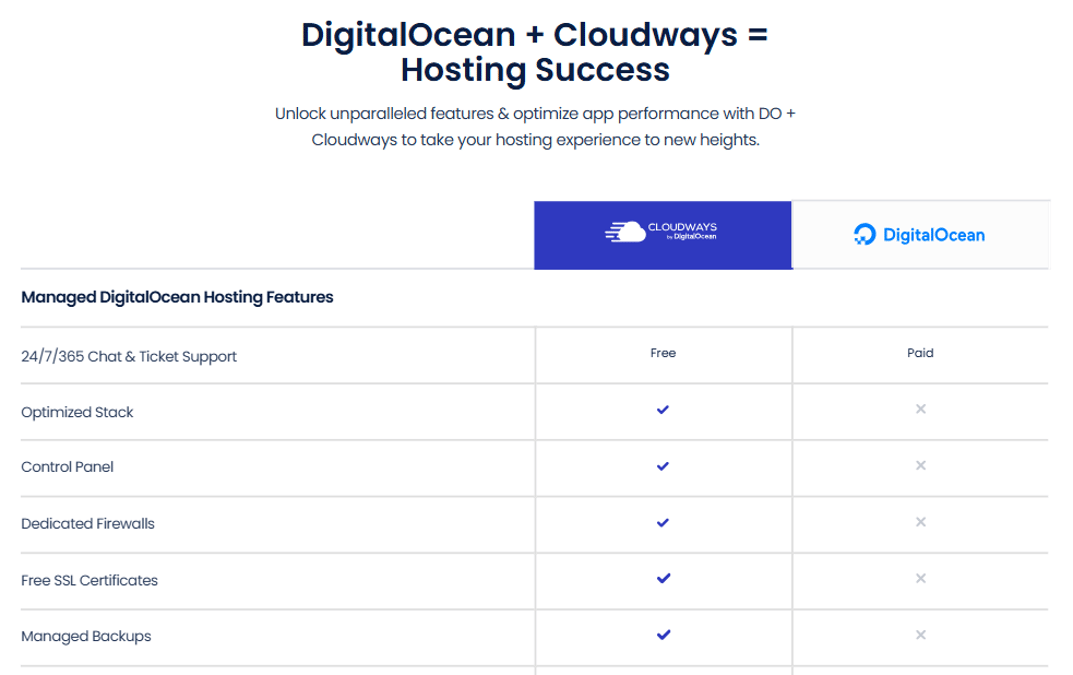Select the checkmark for Optimized Stack
Screen dimensions: 1073x675
(x=662, y=411)
